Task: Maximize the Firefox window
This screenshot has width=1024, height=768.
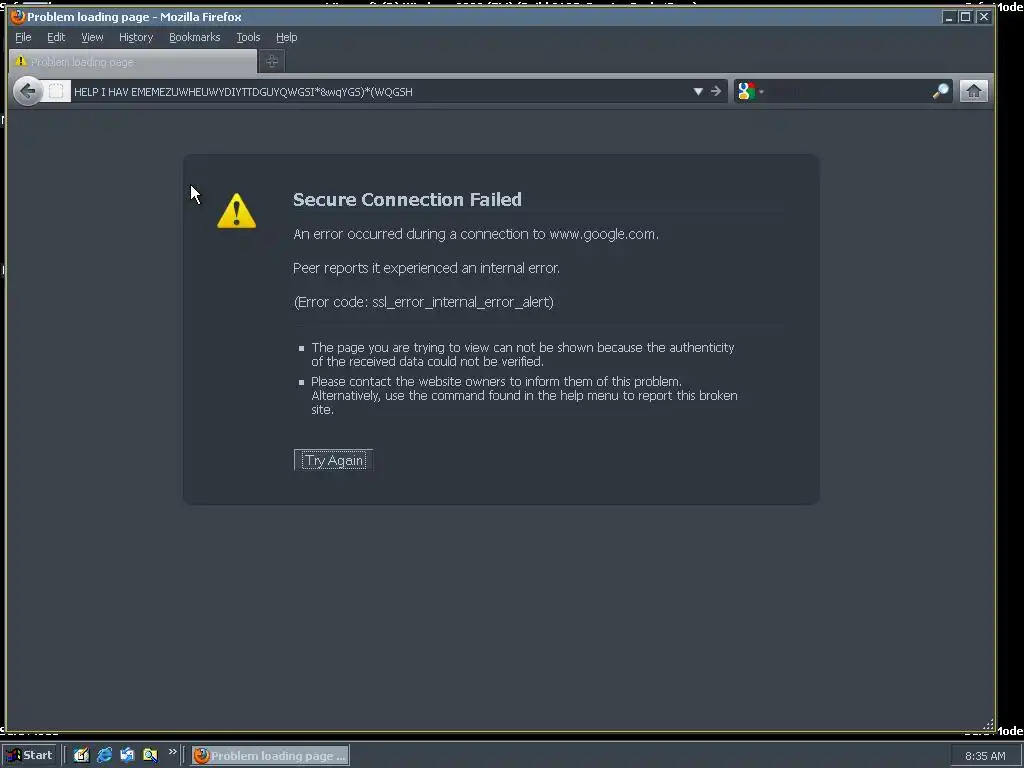Action: (x=966, y=17)
